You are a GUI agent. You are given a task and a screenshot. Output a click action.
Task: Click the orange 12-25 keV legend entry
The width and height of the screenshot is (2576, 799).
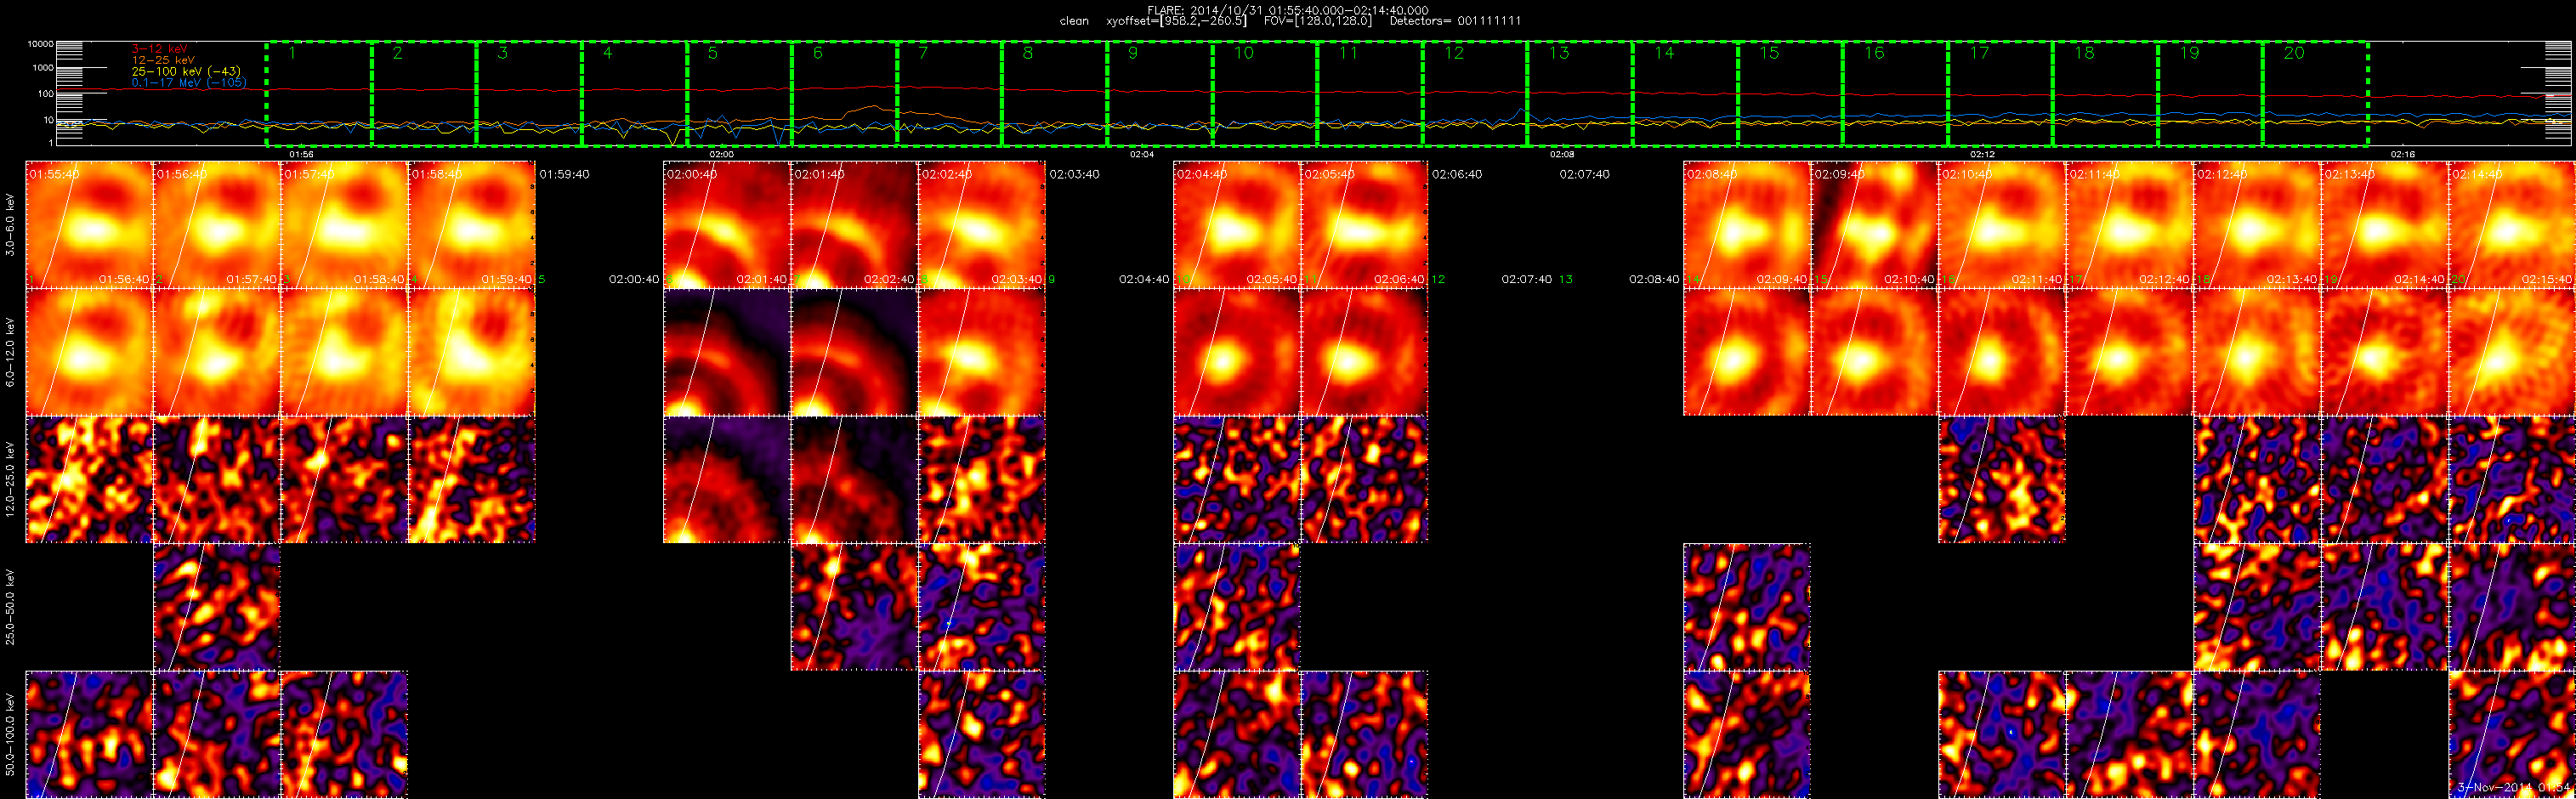point(163,60)
